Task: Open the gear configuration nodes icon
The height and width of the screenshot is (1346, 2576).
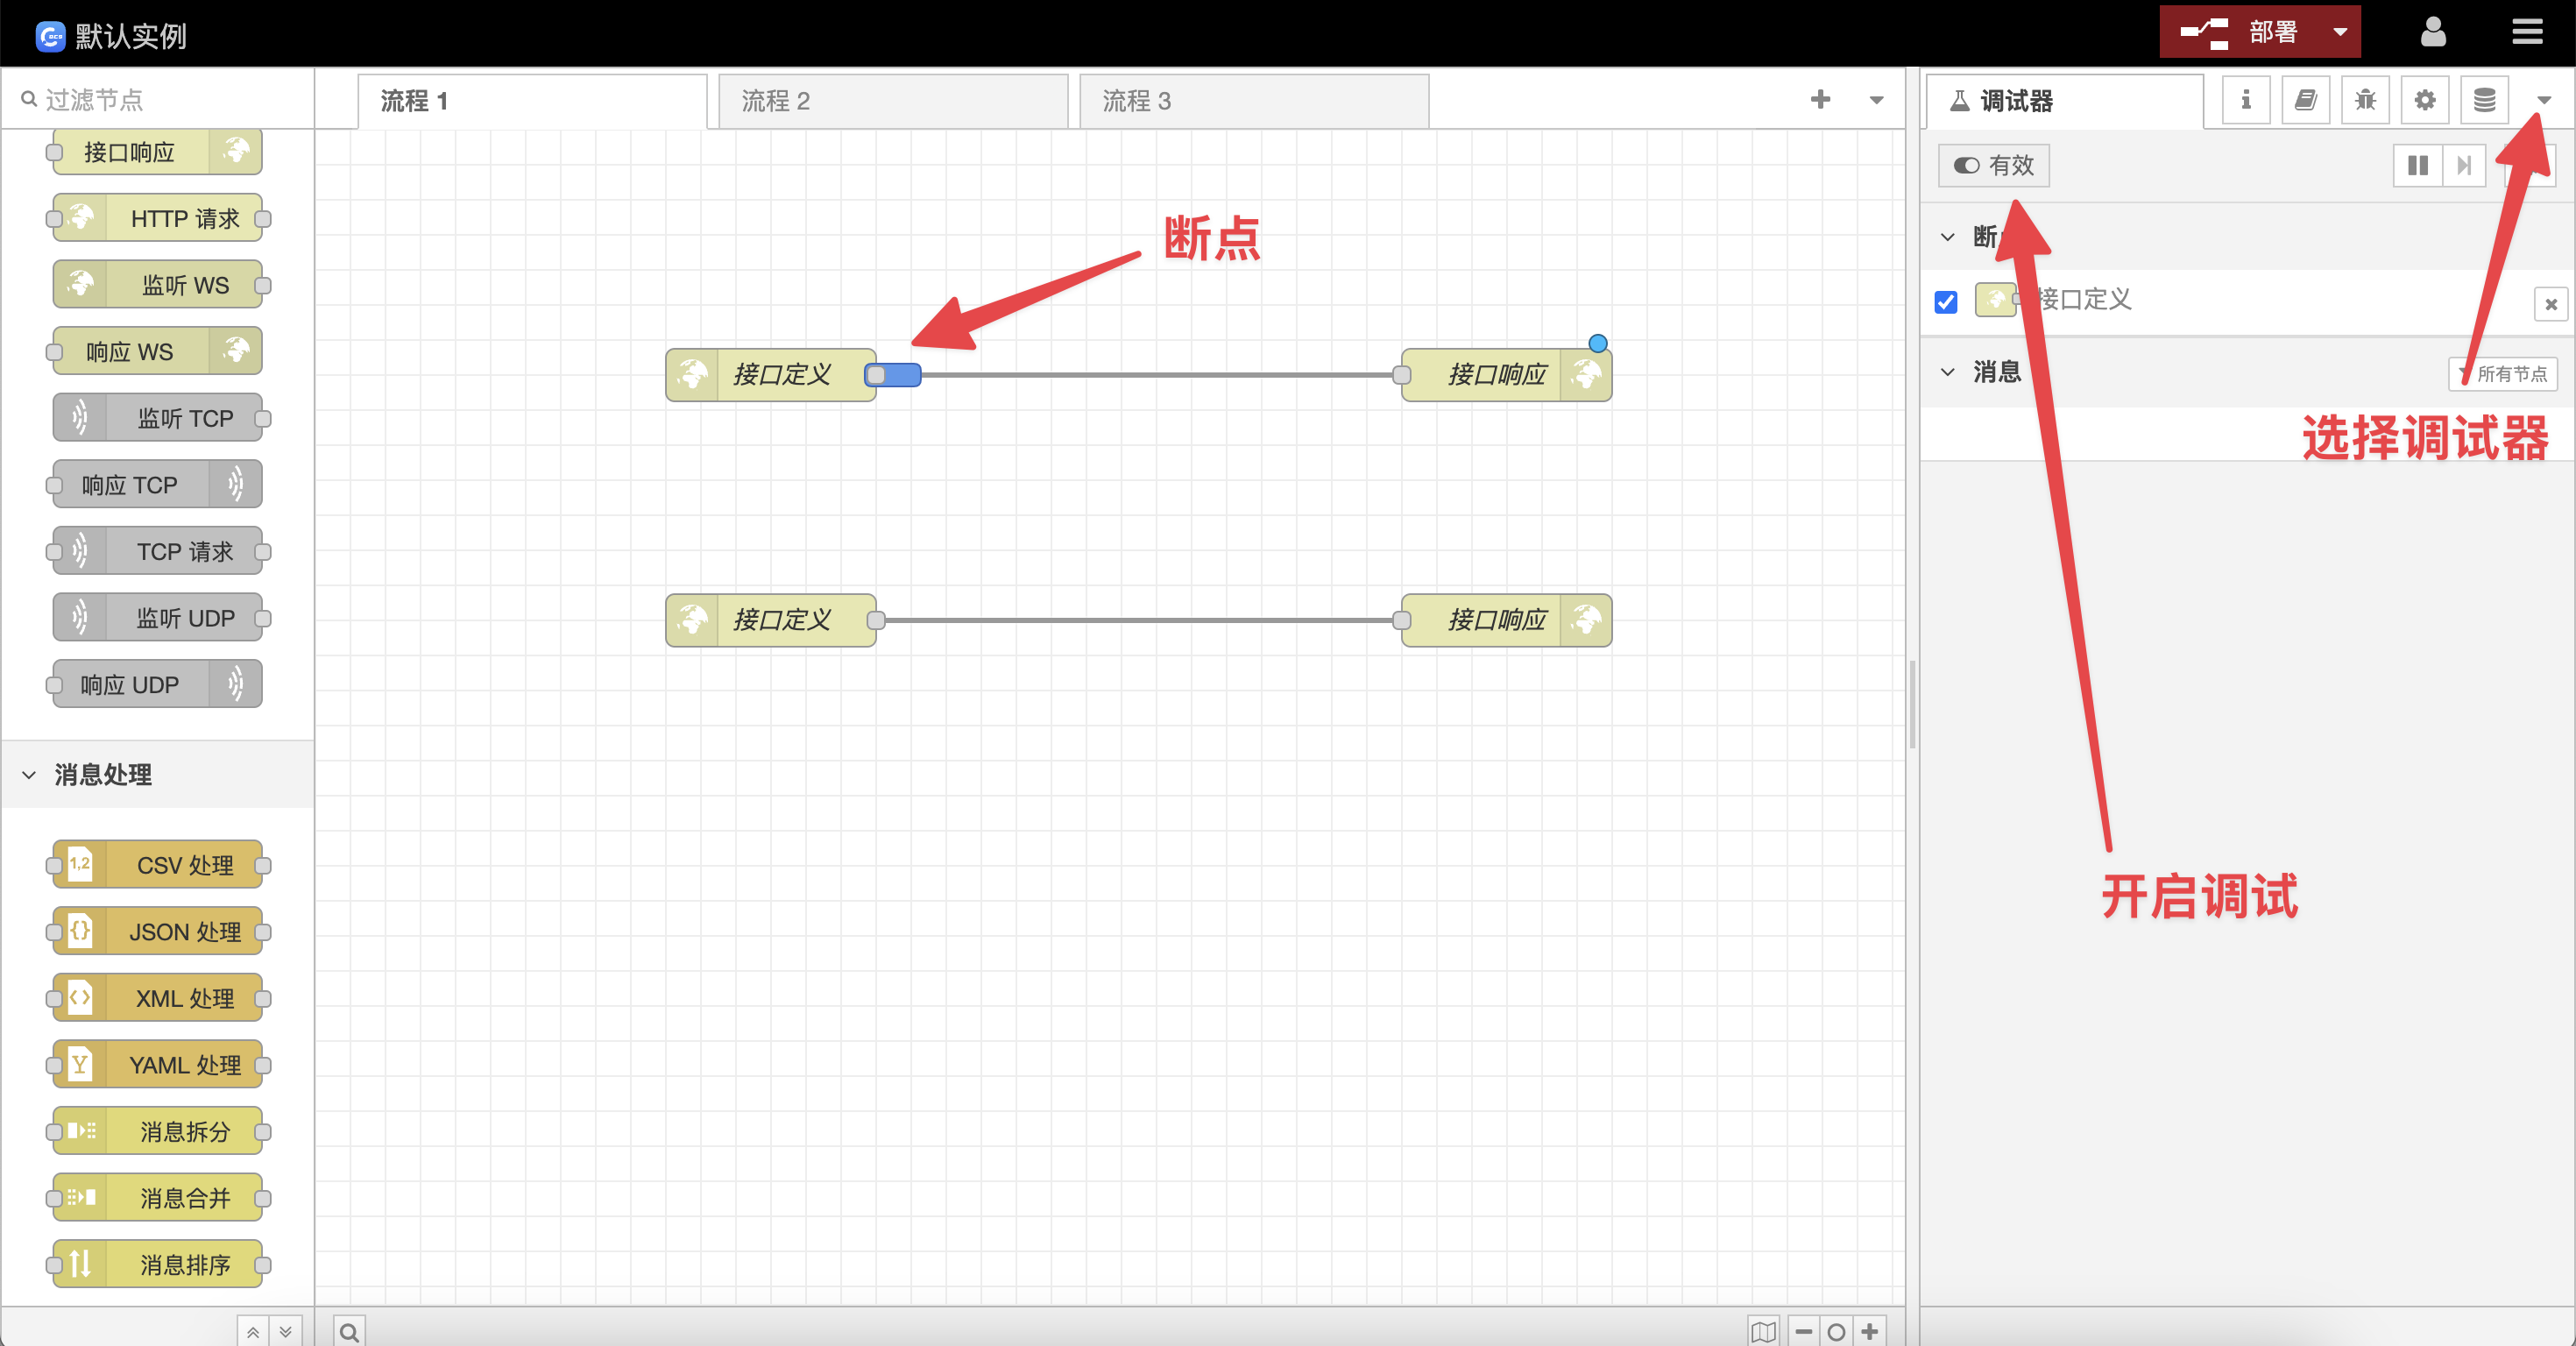Action: pos(2425,100)
